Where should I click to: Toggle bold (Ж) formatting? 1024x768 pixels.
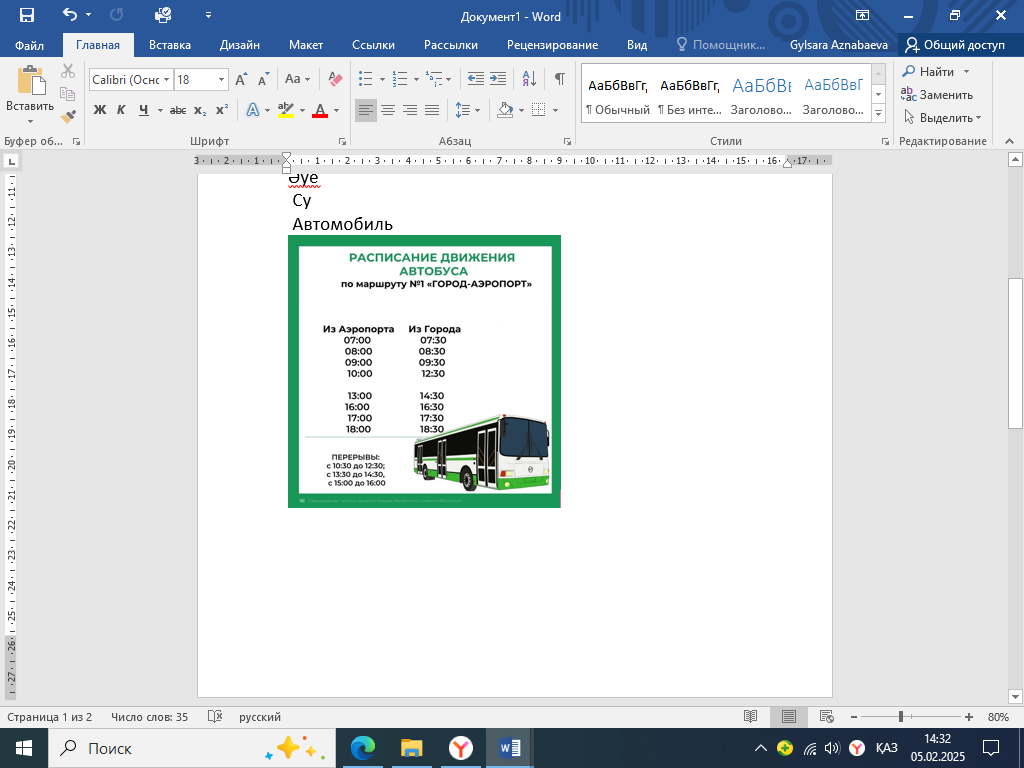tap(99, 110)
